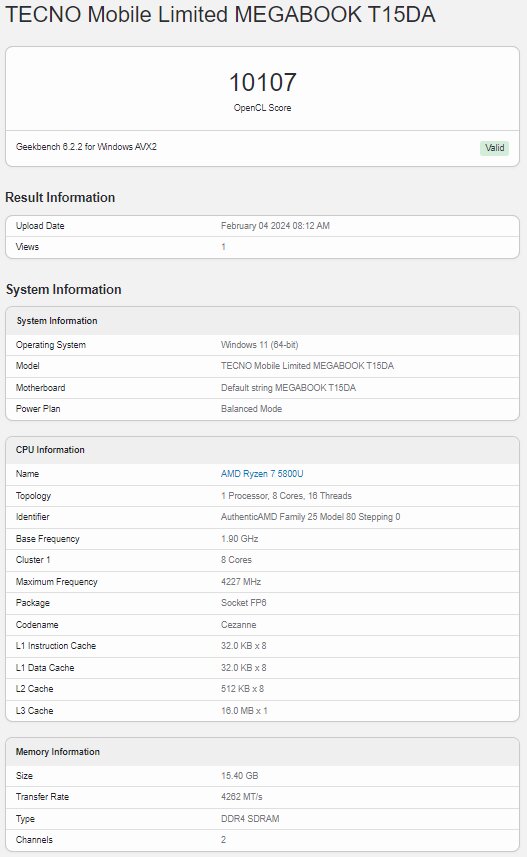The image size is (527, 857).
Task: Click the CPU Information table header
Action: (50, 450)
